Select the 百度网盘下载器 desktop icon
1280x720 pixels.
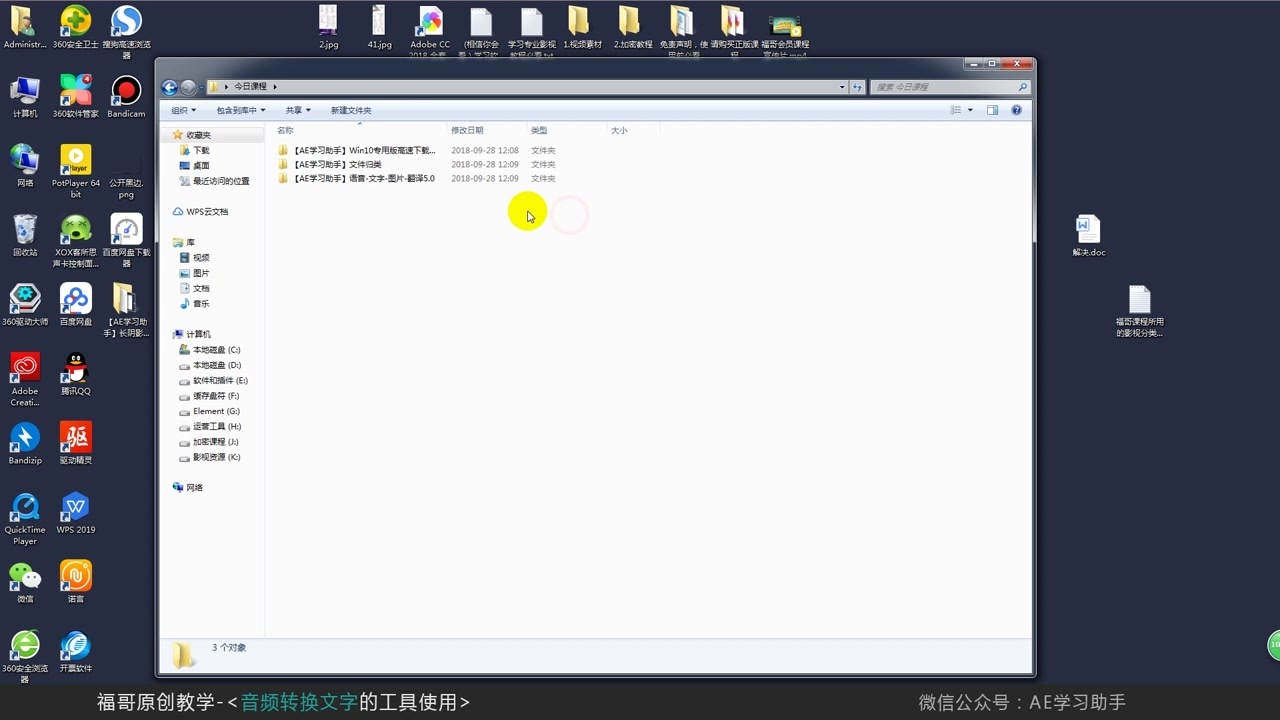pos(126,240)
